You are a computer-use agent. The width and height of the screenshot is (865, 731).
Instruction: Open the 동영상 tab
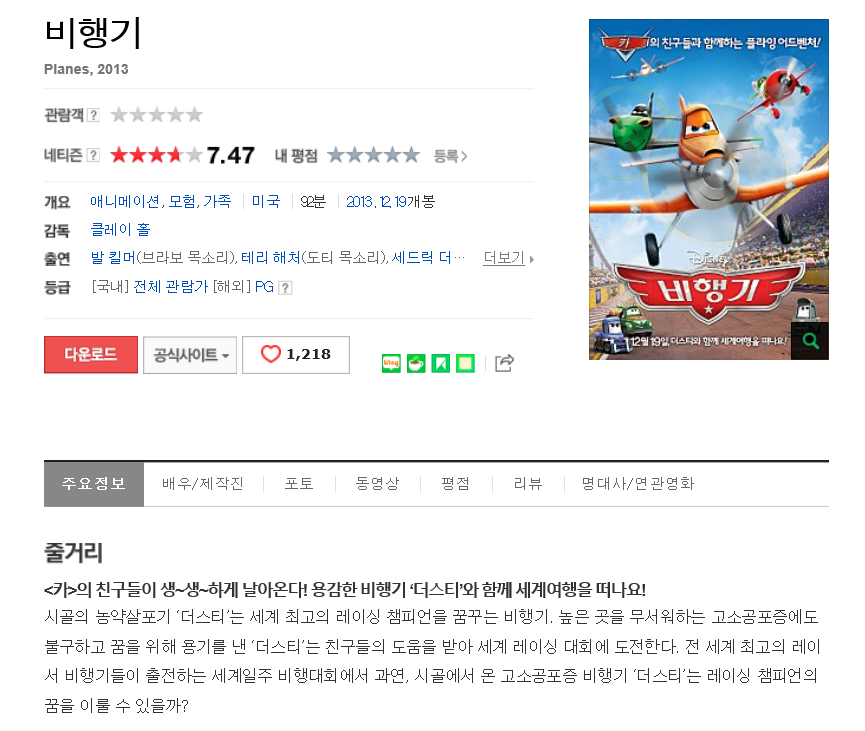point(377,484)
